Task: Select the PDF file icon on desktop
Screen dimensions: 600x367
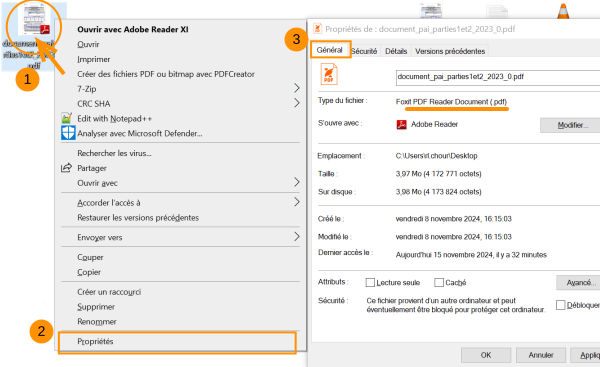Action: [x=34, y=20]
